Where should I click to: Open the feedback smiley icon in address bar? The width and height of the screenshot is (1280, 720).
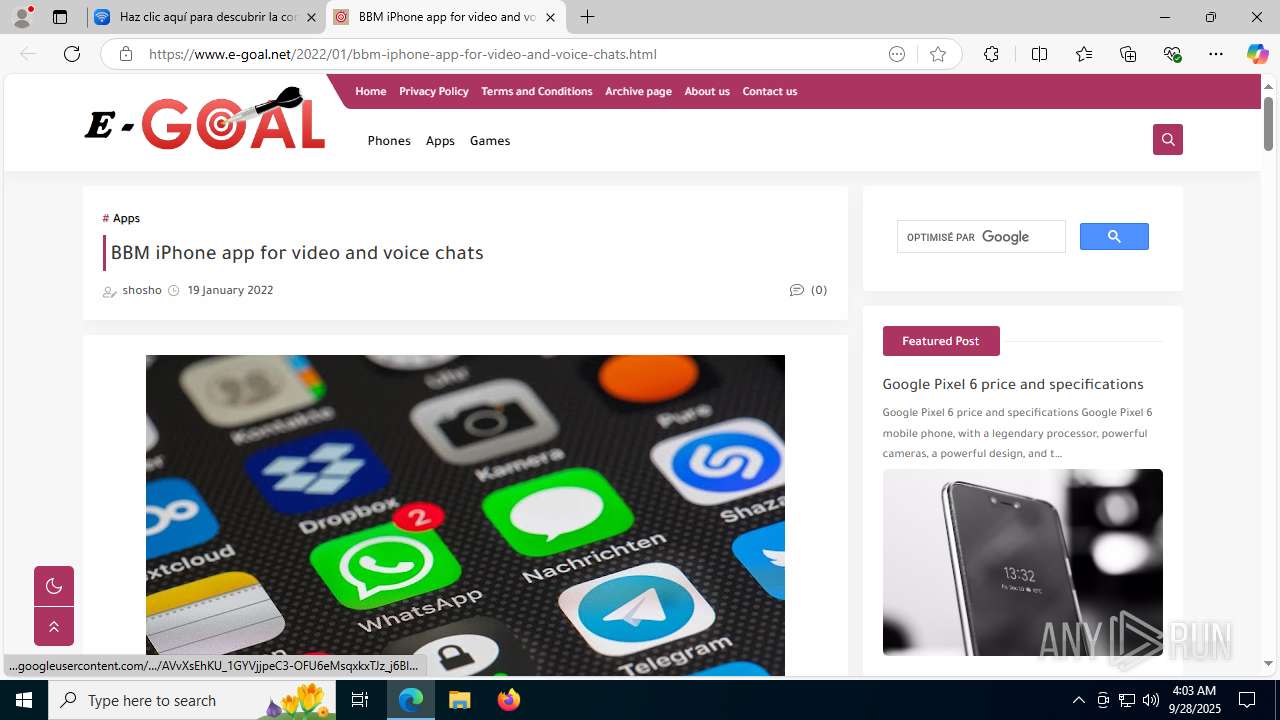[x=897, y=54]
